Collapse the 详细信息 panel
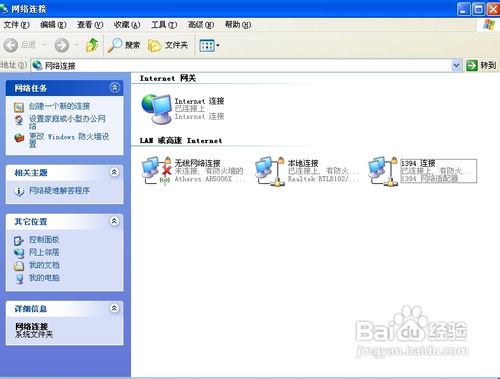Screen dimensions: 500x379 coord(114,308)
